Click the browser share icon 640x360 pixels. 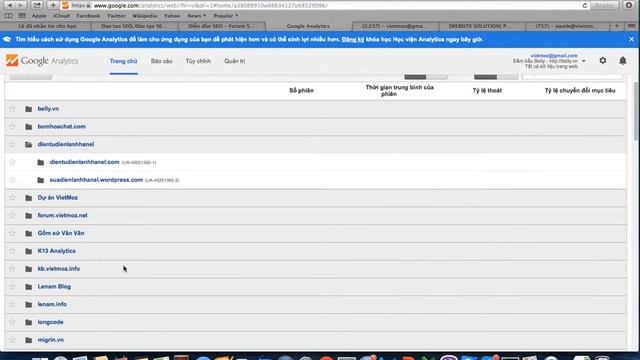pos(37,5)
